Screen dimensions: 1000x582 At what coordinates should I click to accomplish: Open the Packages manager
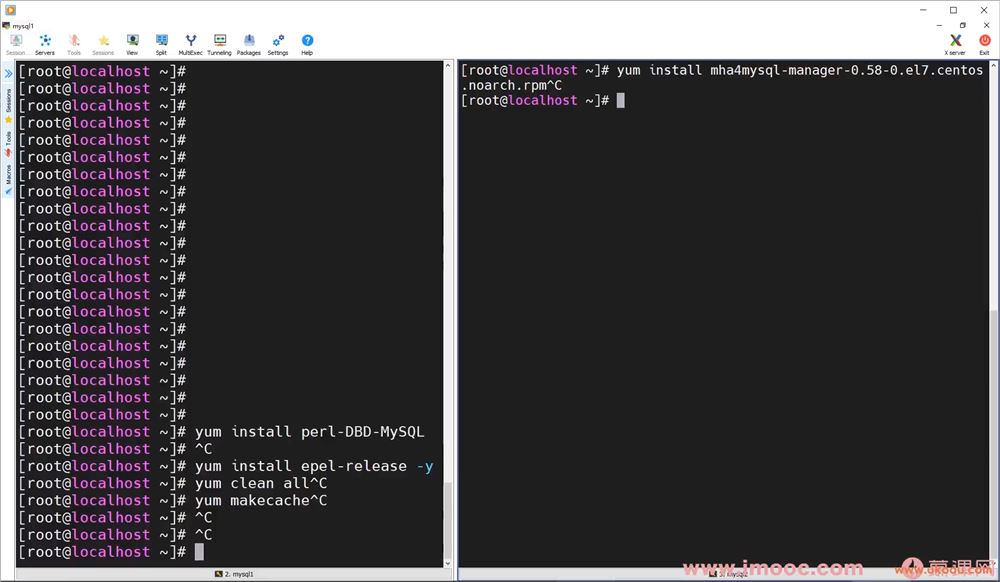(x=248, y=43)
